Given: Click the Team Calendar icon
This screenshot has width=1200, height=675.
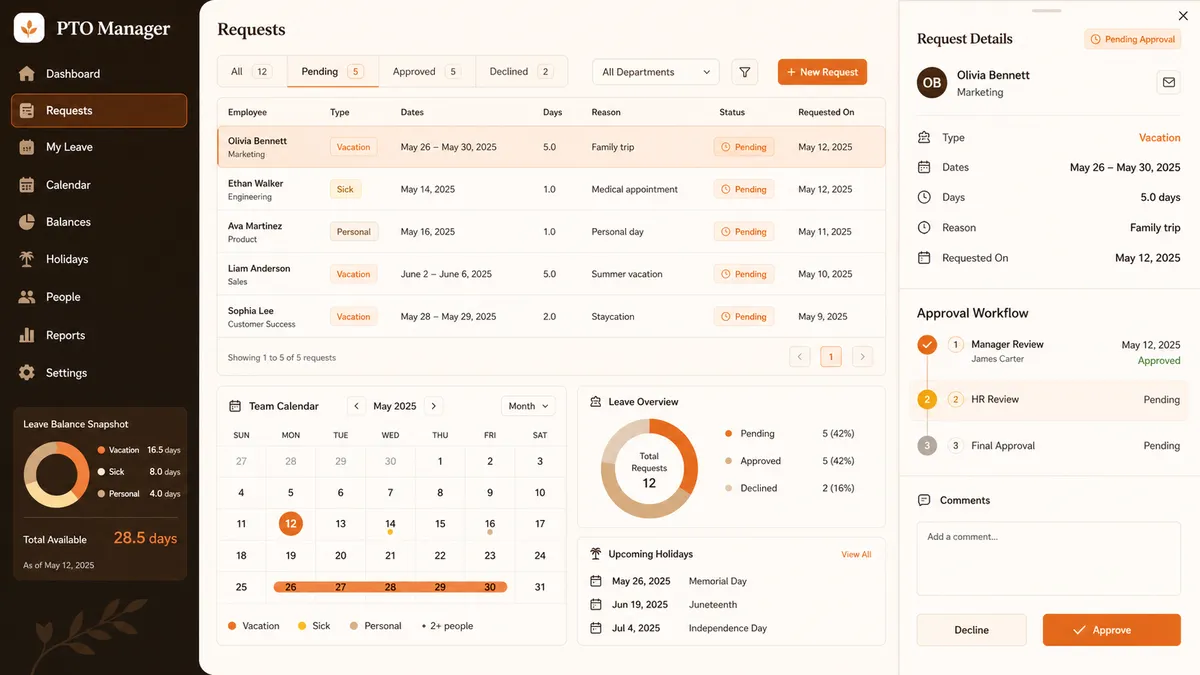Looking at the screenshot, I should point(235,406).
